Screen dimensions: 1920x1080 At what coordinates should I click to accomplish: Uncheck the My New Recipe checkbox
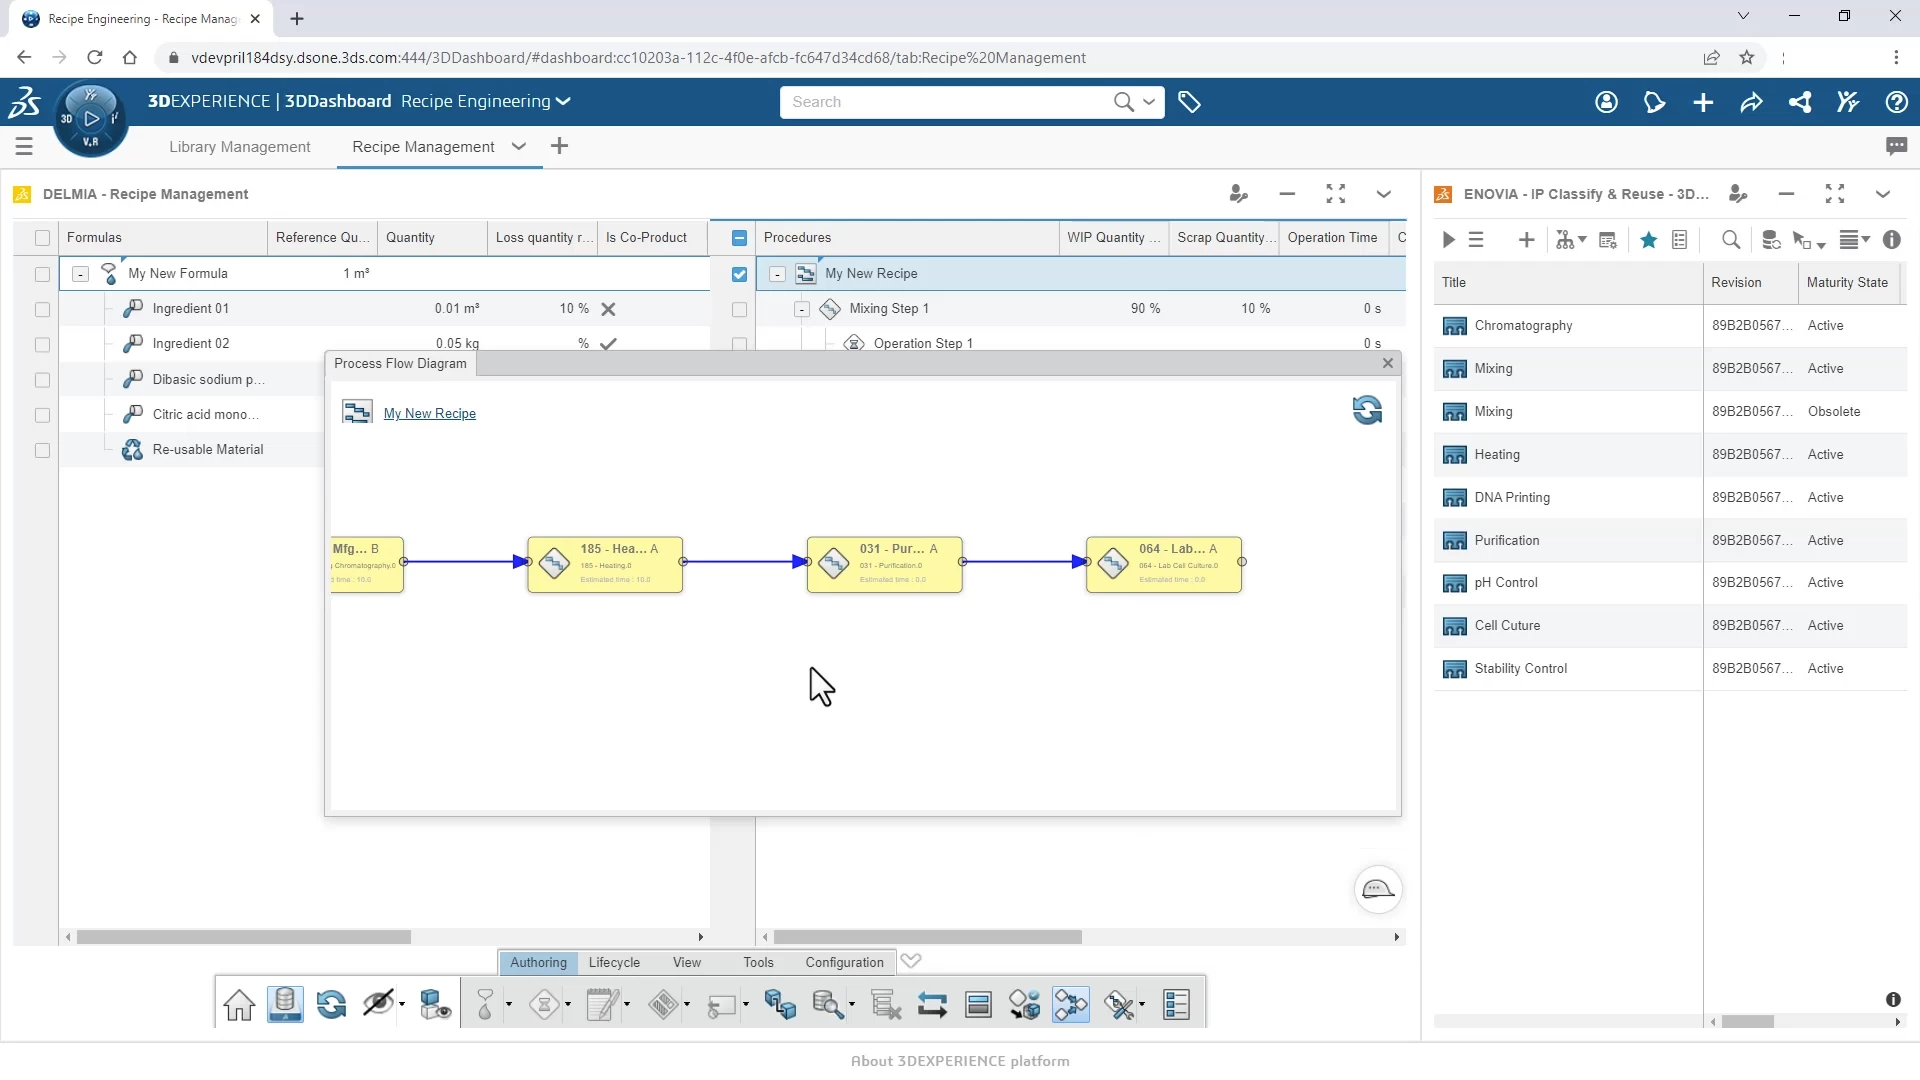(x=739, y=274)
